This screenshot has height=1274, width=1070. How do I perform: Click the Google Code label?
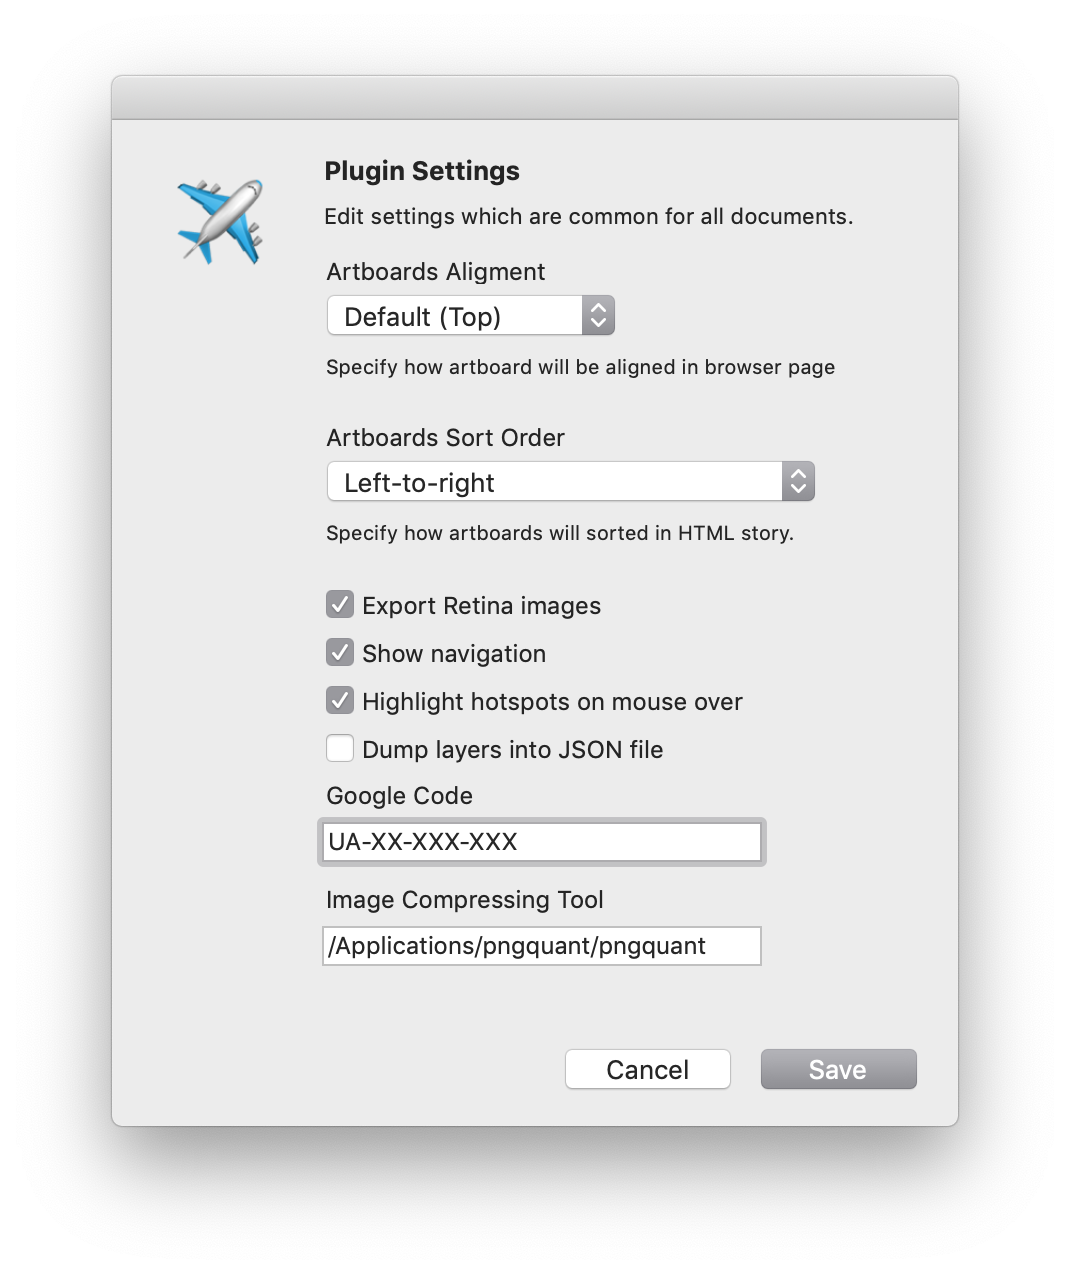pos(400,796)
